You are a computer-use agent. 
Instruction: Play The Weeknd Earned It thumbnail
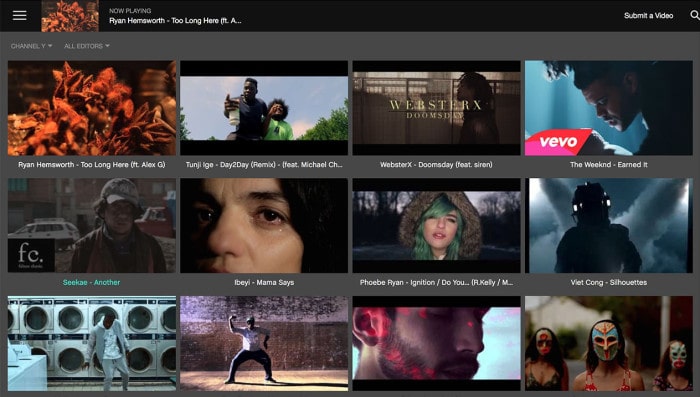(x=608, y=108)
